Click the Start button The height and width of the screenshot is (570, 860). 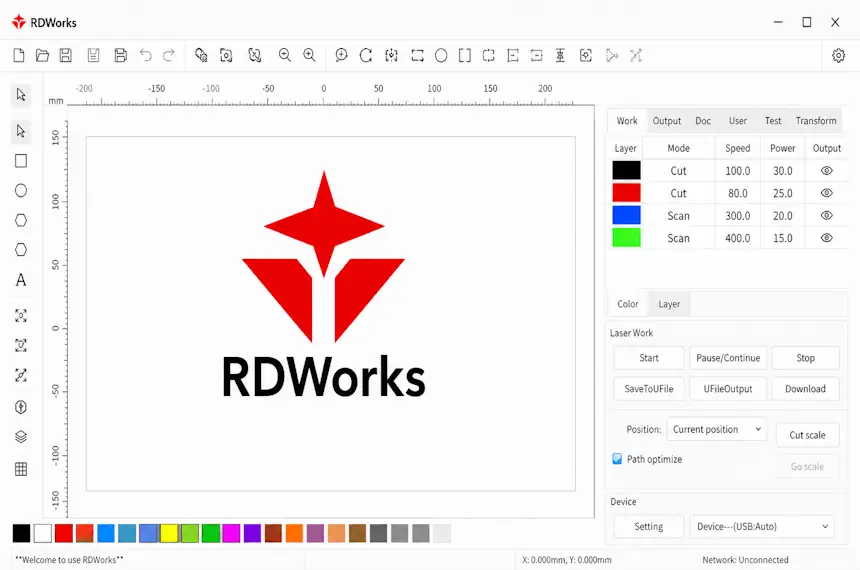[x=649, y=358]
